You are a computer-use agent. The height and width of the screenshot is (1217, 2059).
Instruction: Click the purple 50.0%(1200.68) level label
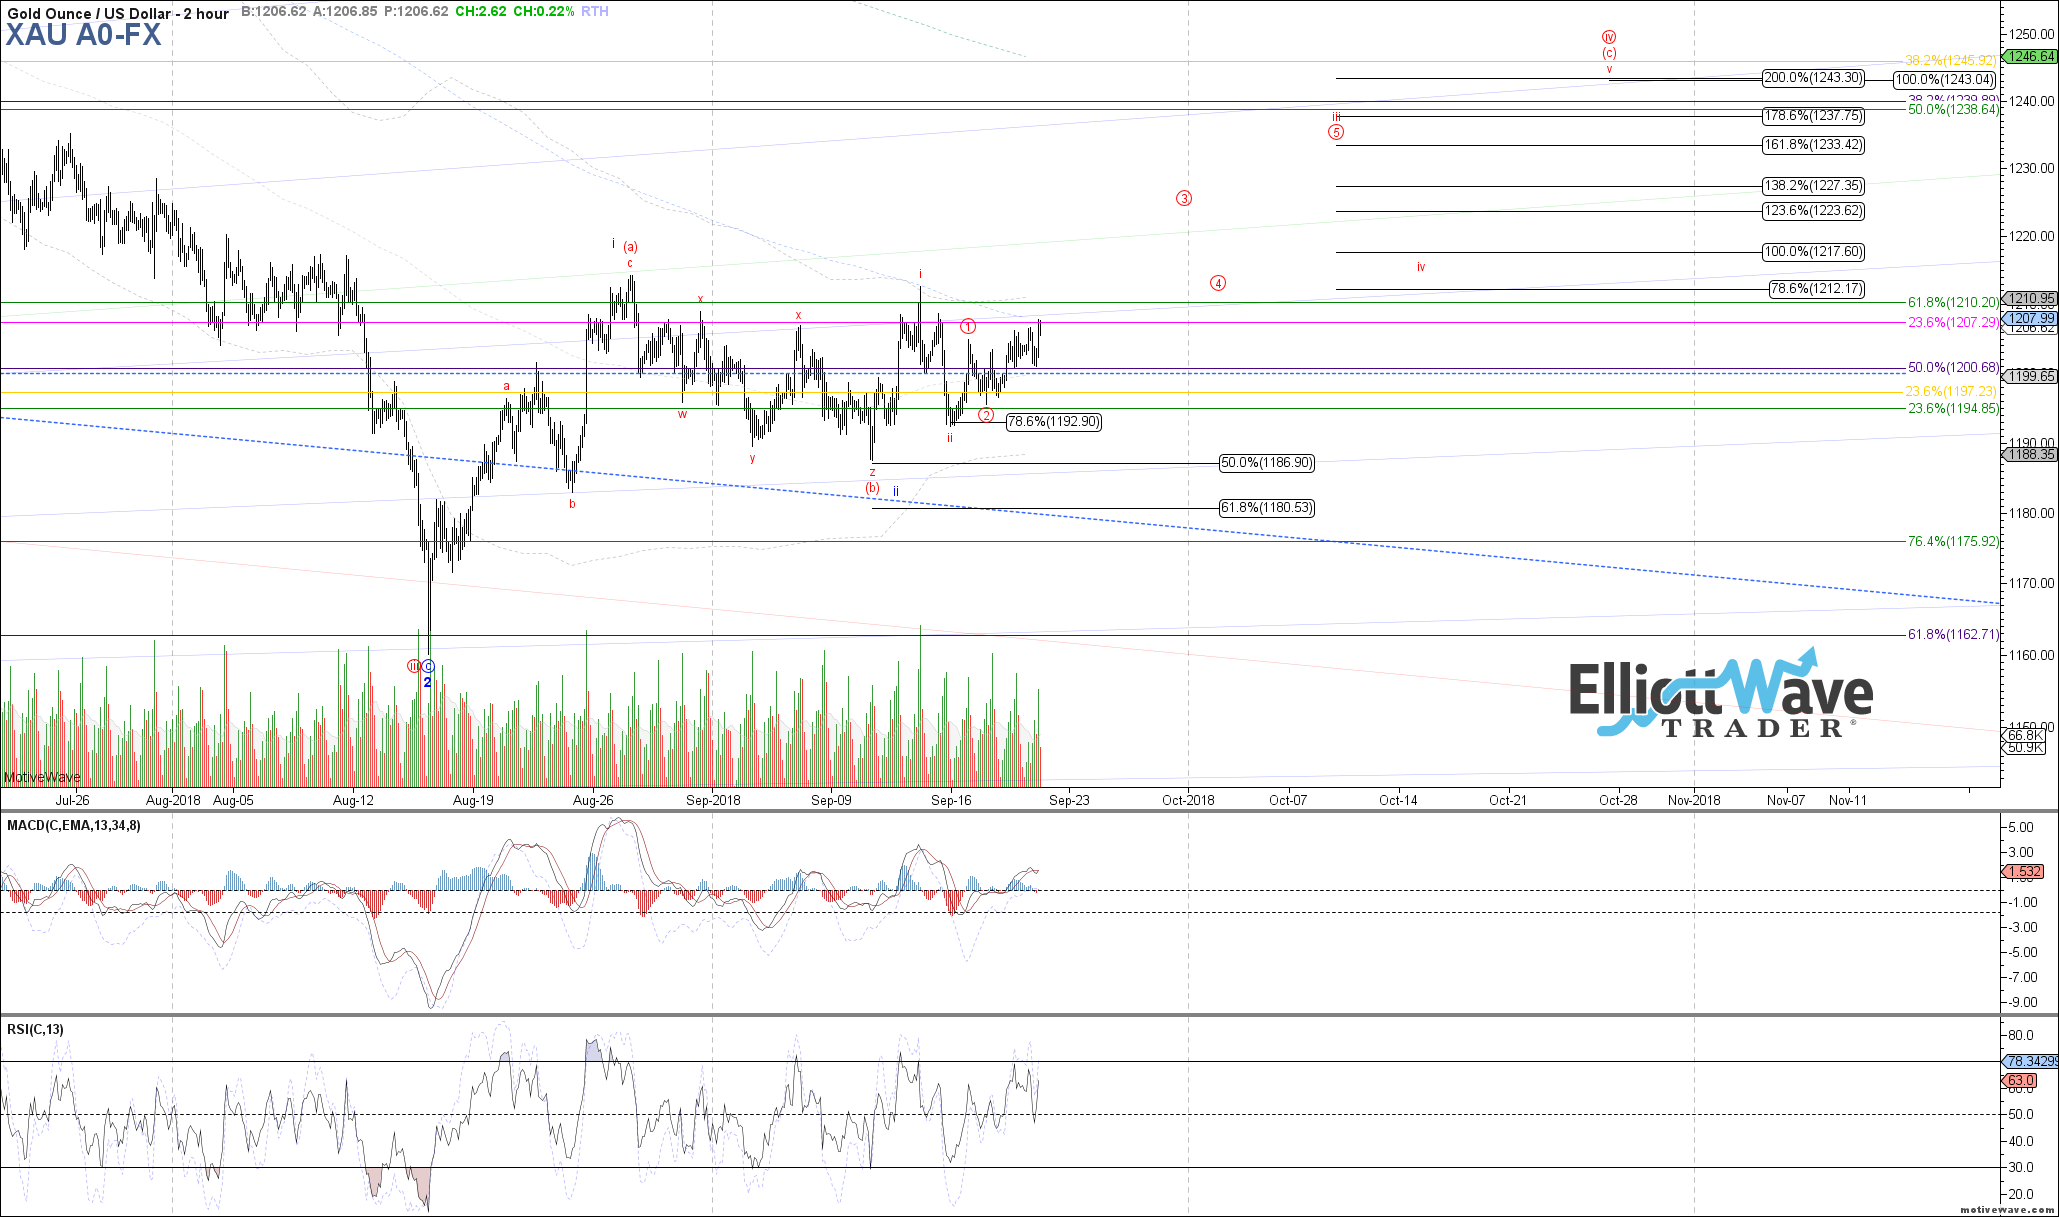(1953, 367)
